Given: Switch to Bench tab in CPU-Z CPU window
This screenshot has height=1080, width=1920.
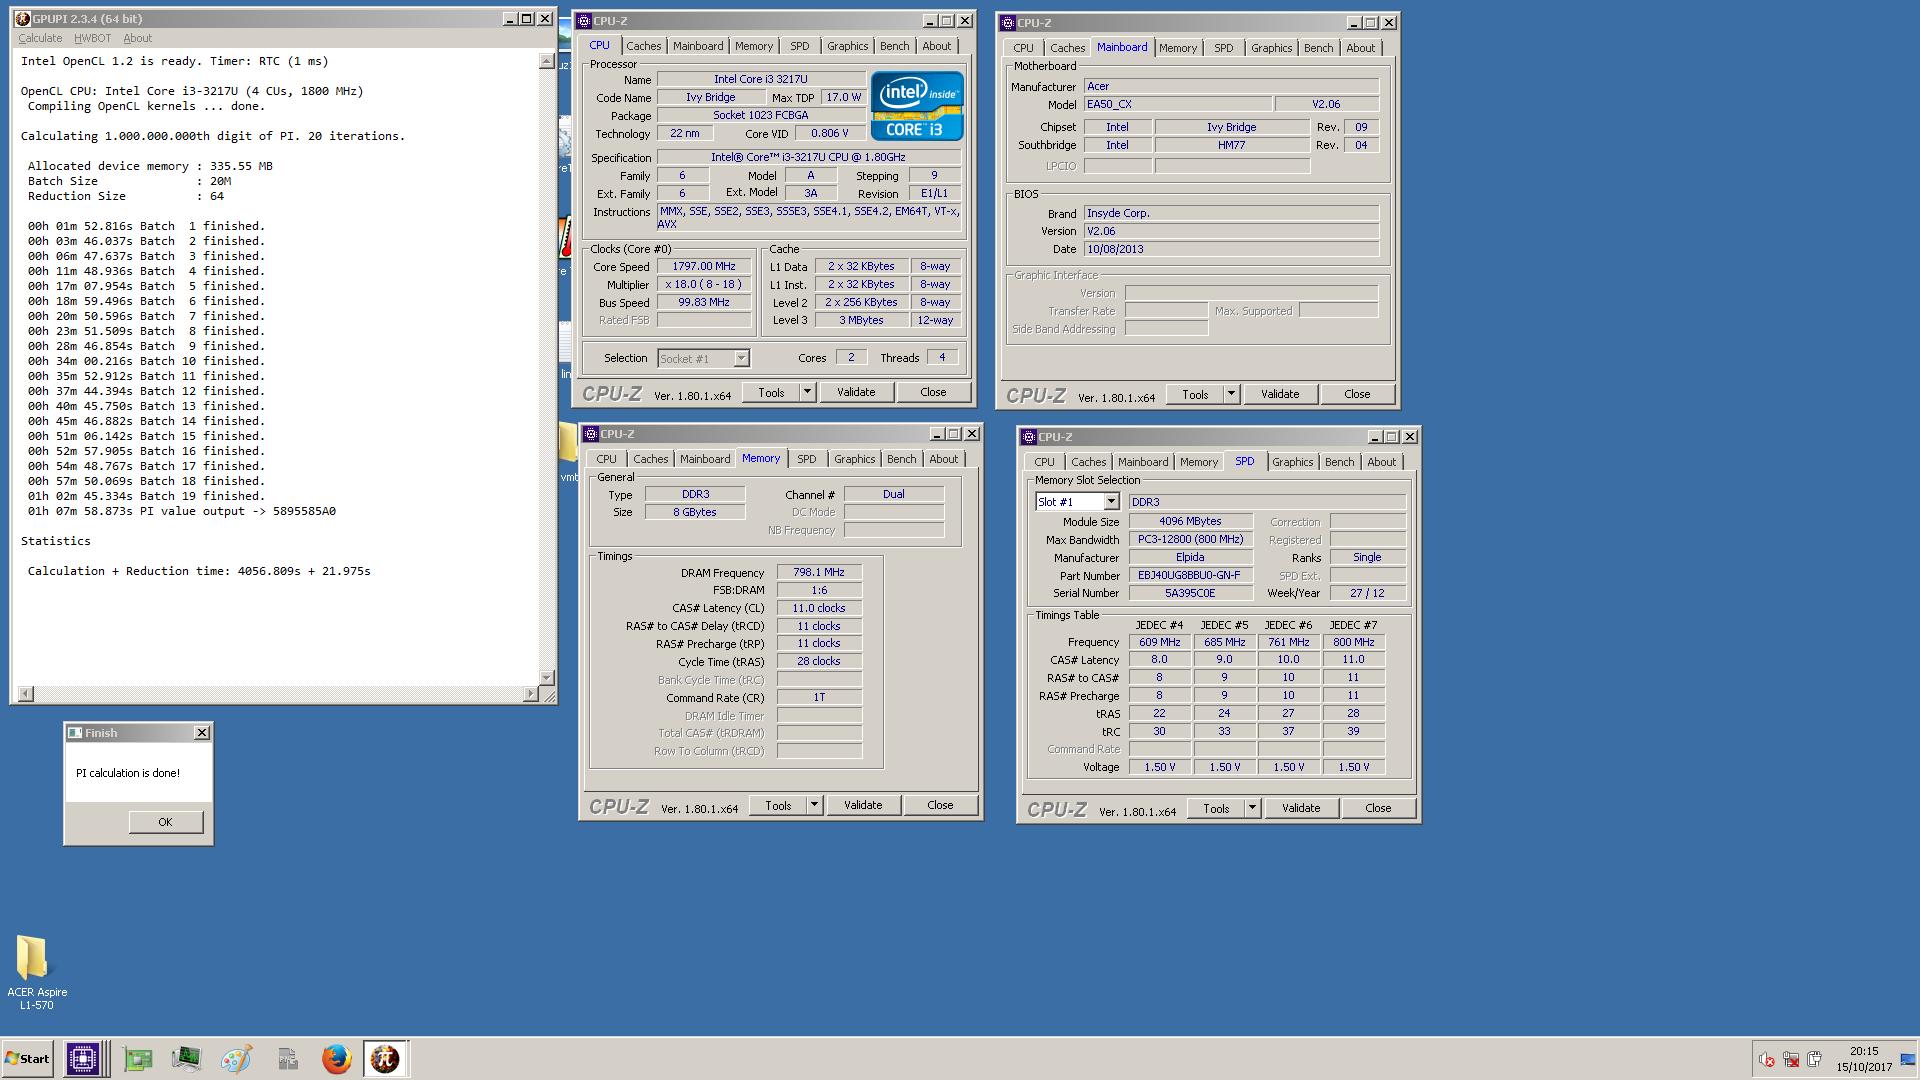Looking at the screenshot, I should pos(895,46).
